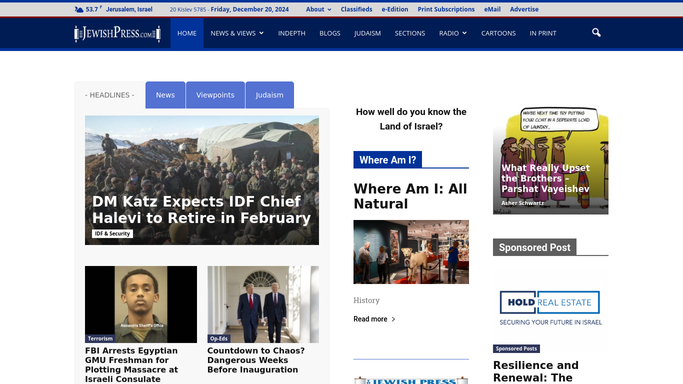Image resolution: width=683 pixels, height=384 pixels.
Task: Open the In Print page
Action: tap(543, 33)
